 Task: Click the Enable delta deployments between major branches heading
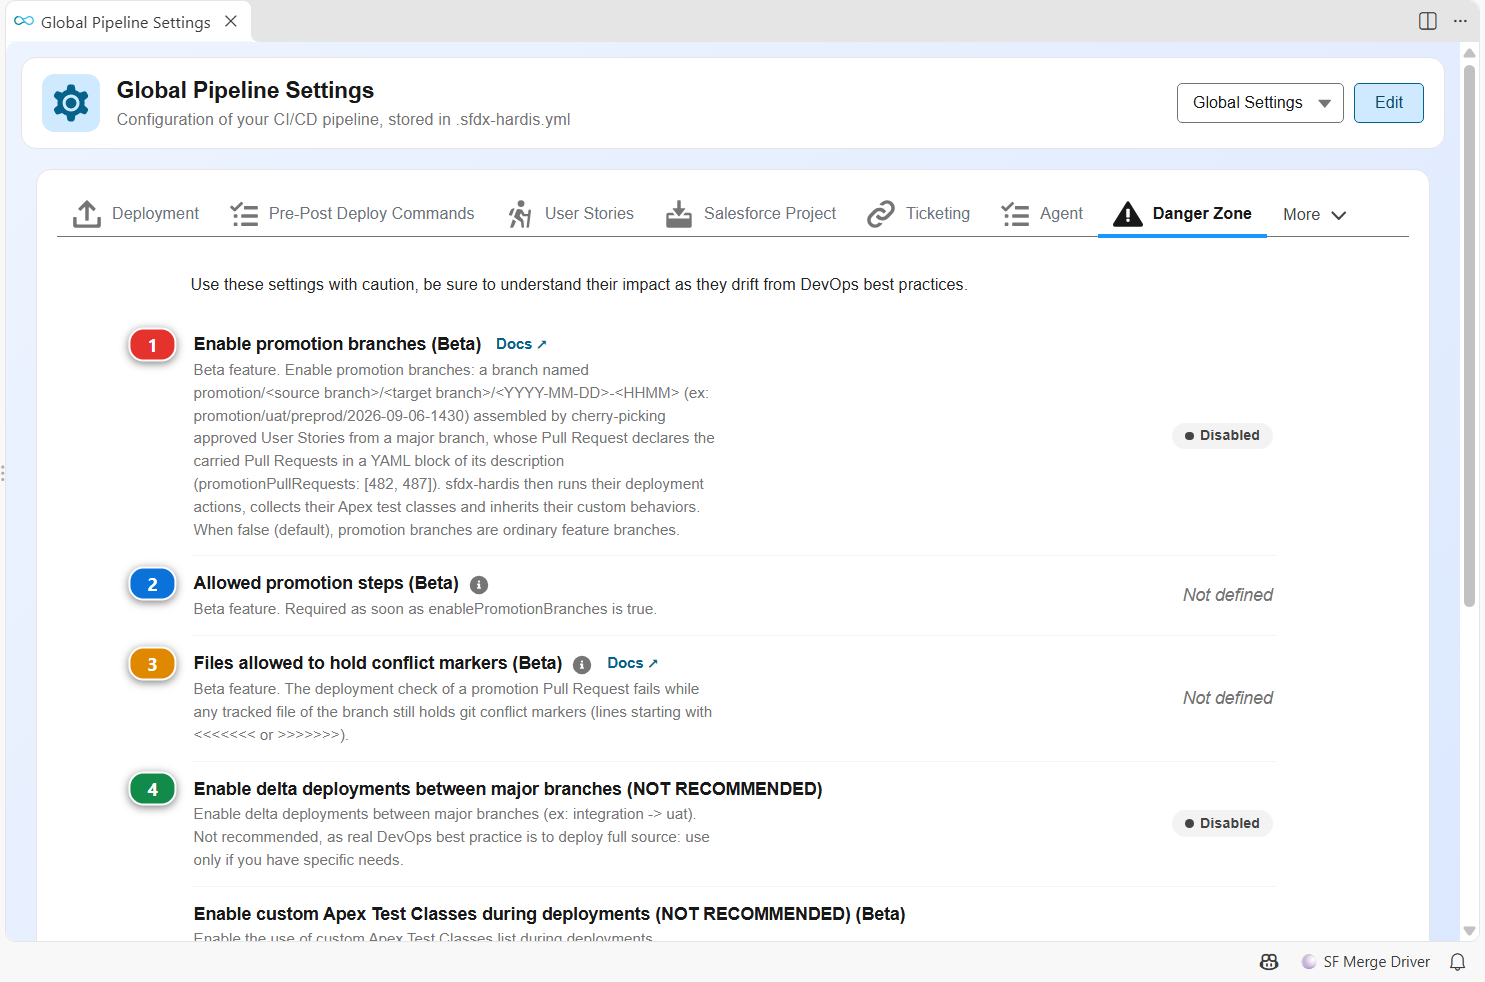(x=508, y=789)
